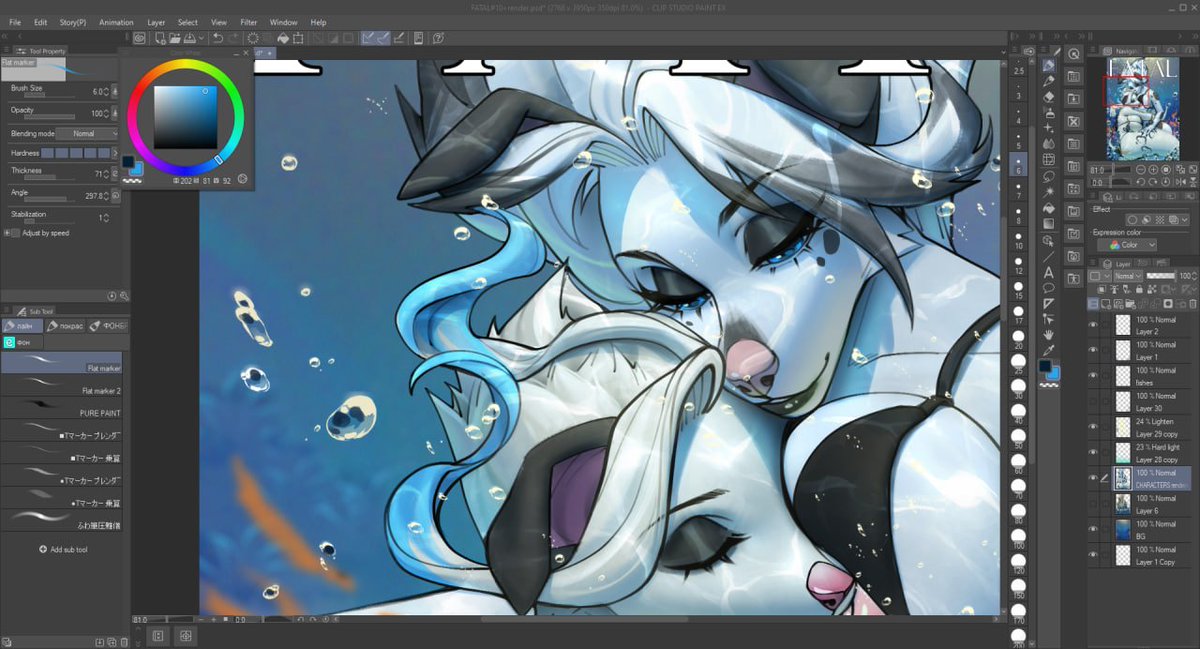The height and width of the screenshot is (649, 1200).
Task: Open the Expression color Color dropdown
Action: point(1126,245)
